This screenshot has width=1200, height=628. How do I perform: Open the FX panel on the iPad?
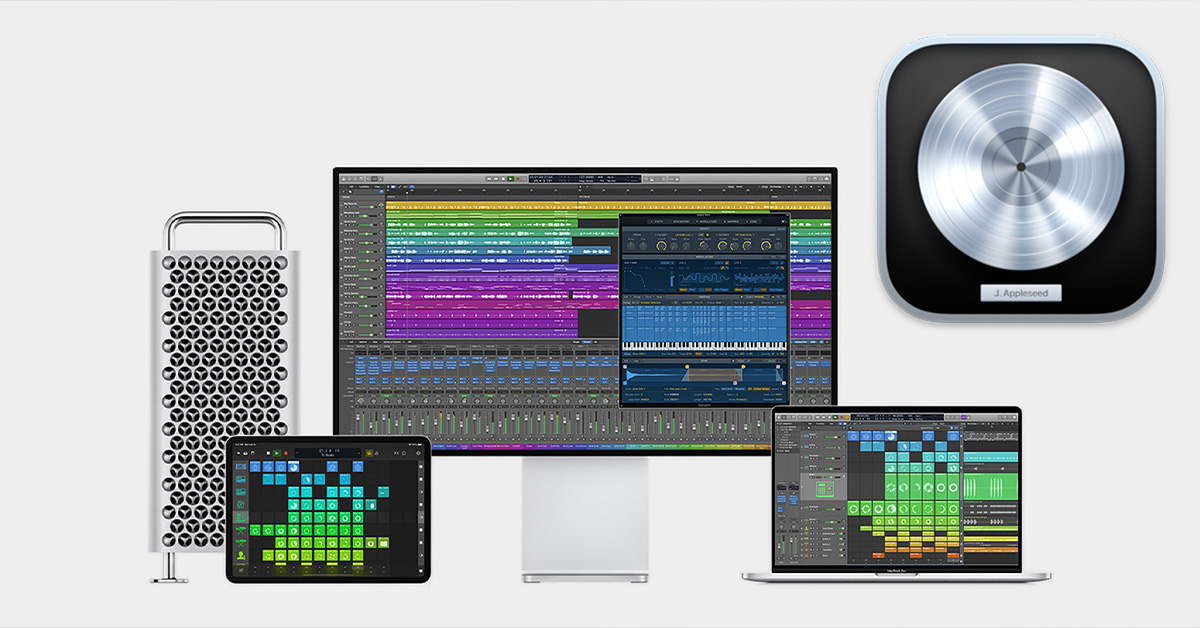pos(397,453)
